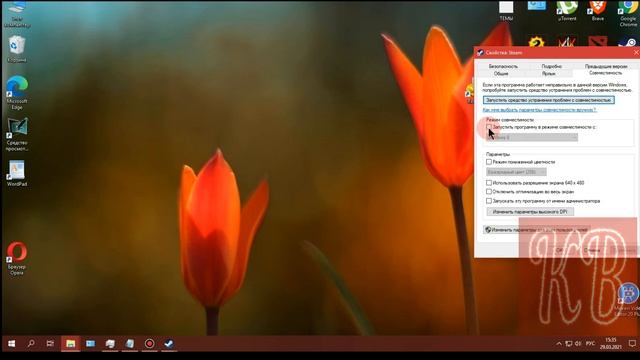Close the Steam properties dialog
The width and height of the screenshot is (640, 360).
coord(636,53)
